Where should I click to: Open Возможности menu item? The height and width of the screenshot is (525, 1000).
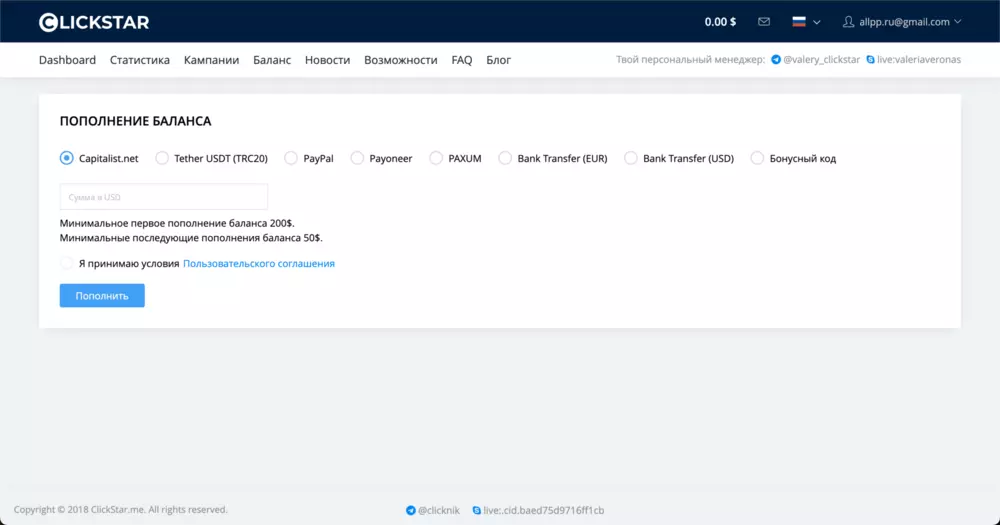tap(401, 60)
